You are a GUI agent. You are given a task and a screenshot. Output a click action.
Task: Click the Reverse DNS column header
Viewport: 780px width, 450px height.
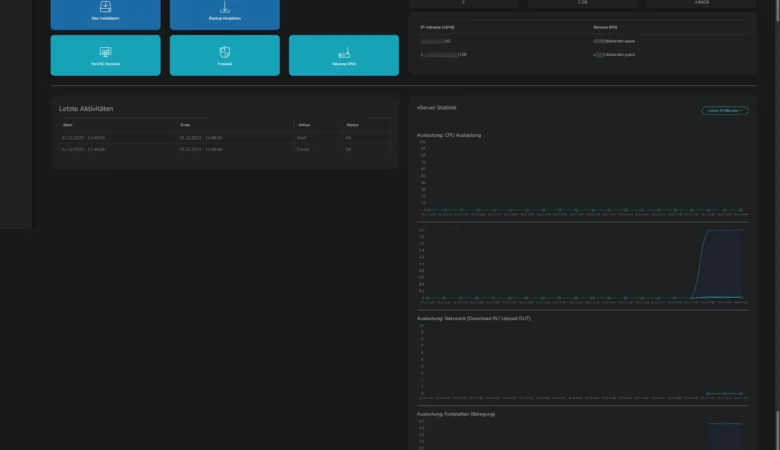tap(605, 27)
